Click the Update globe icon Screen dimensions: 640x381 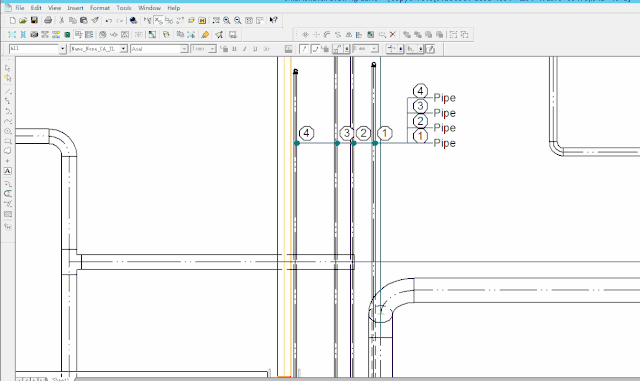[x=133, y=20]
